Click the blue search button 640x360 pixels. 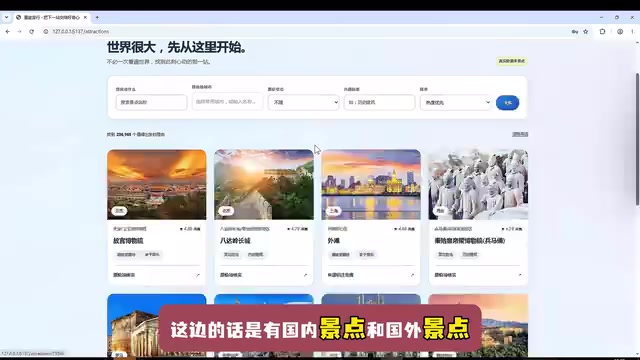coord(507,102)
